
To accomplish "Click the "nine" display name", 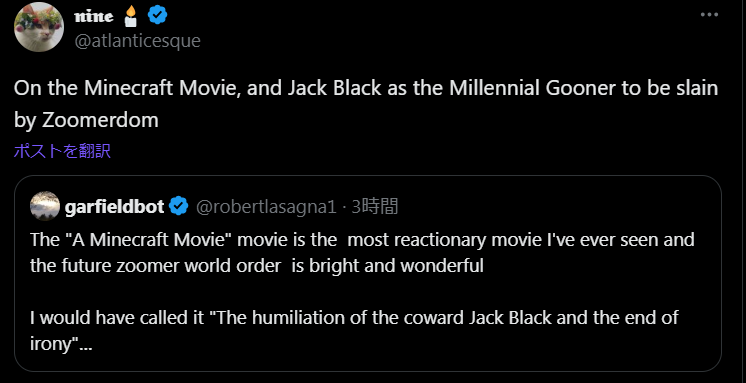I will click(94, 17).
